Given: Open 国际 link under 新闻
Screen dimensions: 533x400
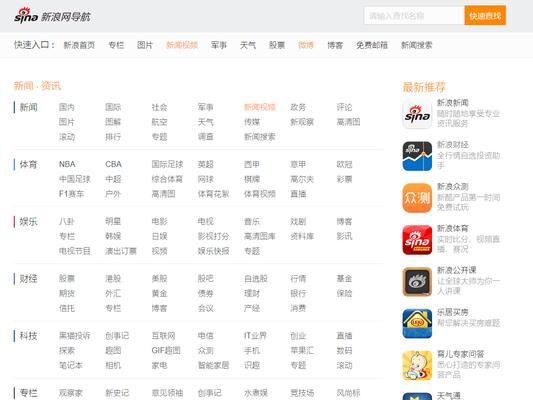Looking at the screenshot, I should [x=113, y=107].
